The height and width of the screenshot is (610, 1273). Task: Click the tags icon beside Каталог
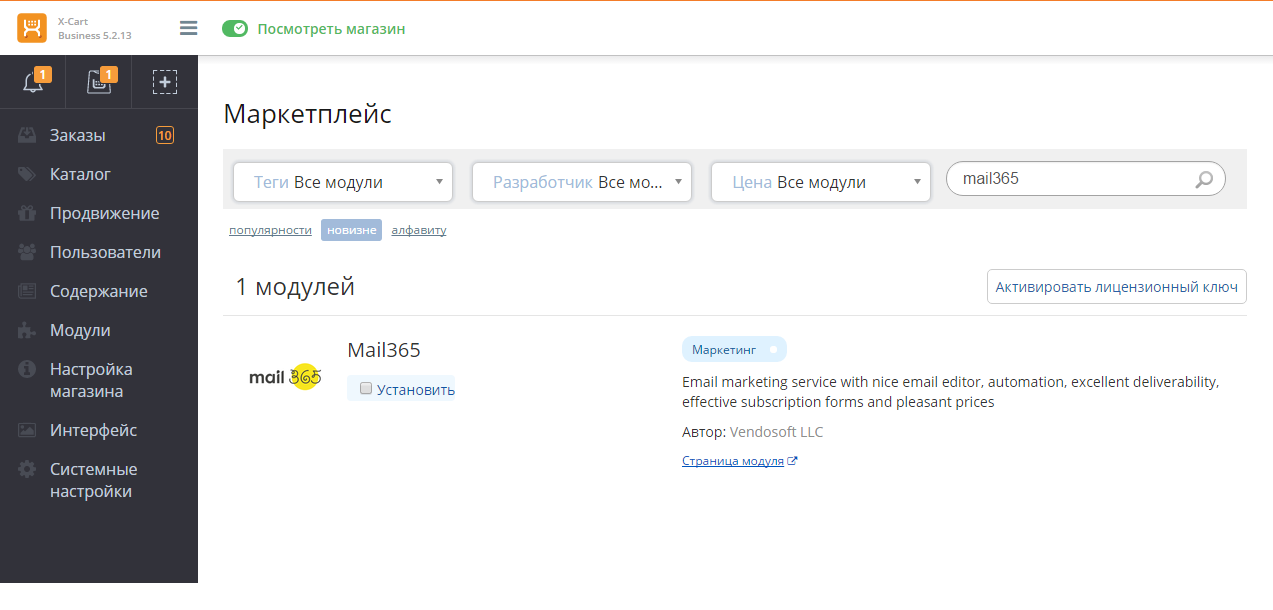pyautogui.click(x=27, y=174)
